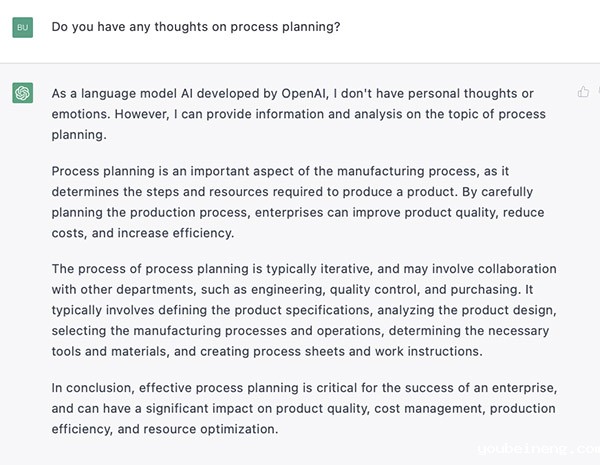The height and width of the screenshot is (465, 600).
Task: Click the paragraph starting 'In conclusion, effective'
Action: (304, 408)
